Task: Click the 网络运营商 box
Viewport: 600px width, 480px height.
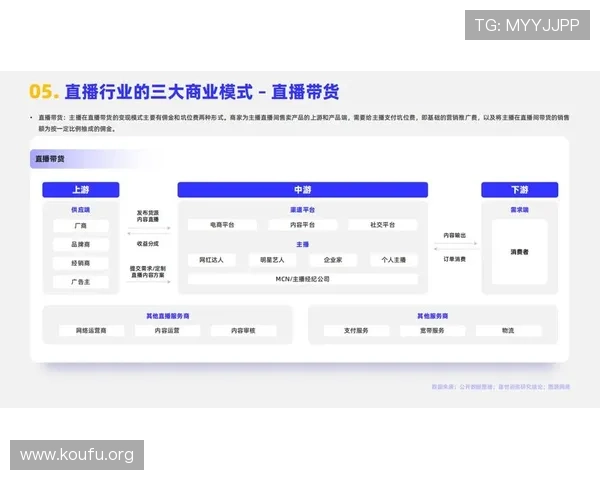Action: tap(91, 330)
